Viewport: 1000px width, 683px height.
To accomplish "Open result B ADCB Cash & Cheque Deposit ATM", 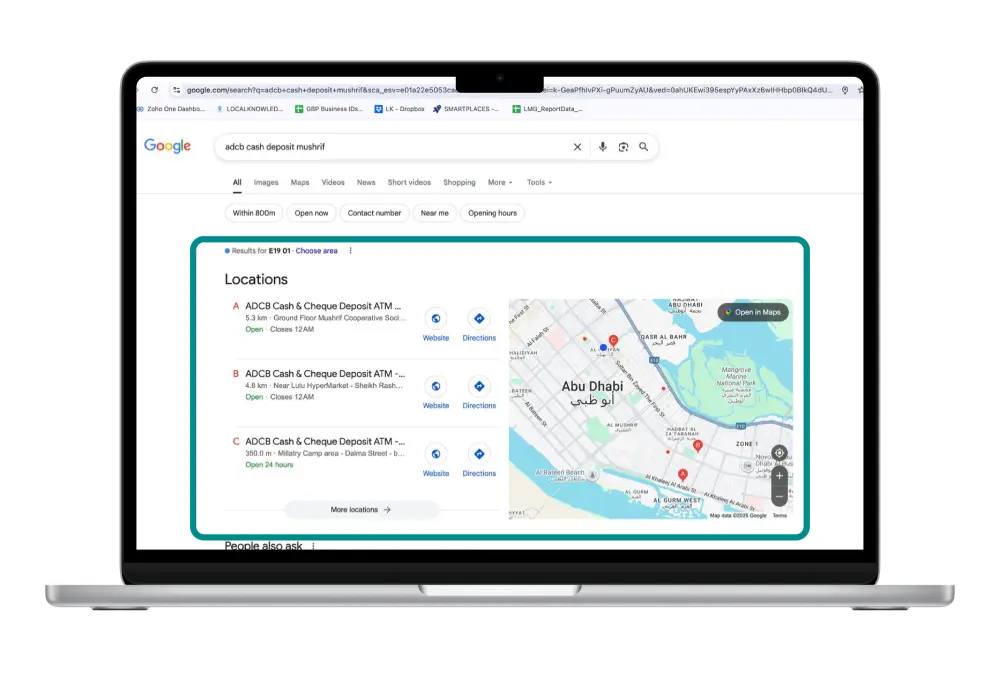I will click(325, 374).
